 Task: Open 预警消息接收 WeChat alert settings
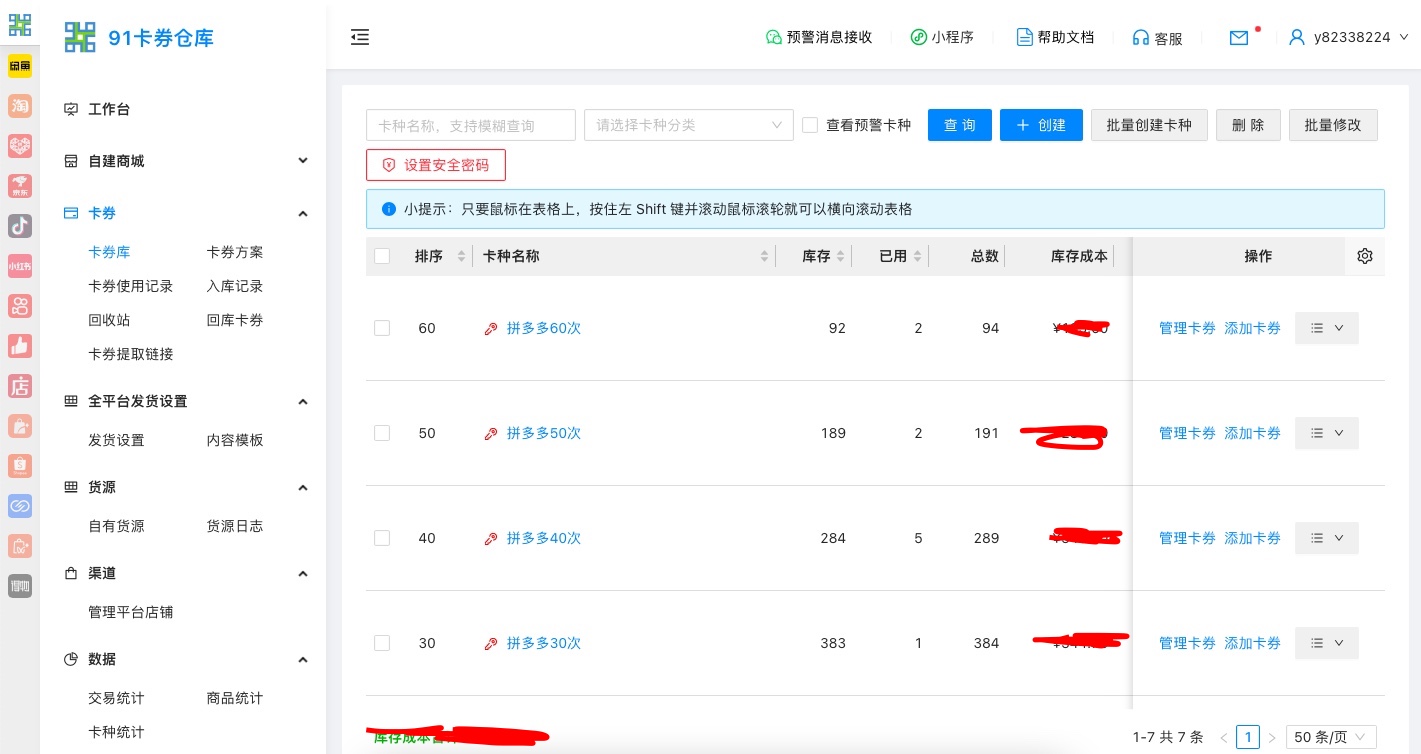pos(819,37)
